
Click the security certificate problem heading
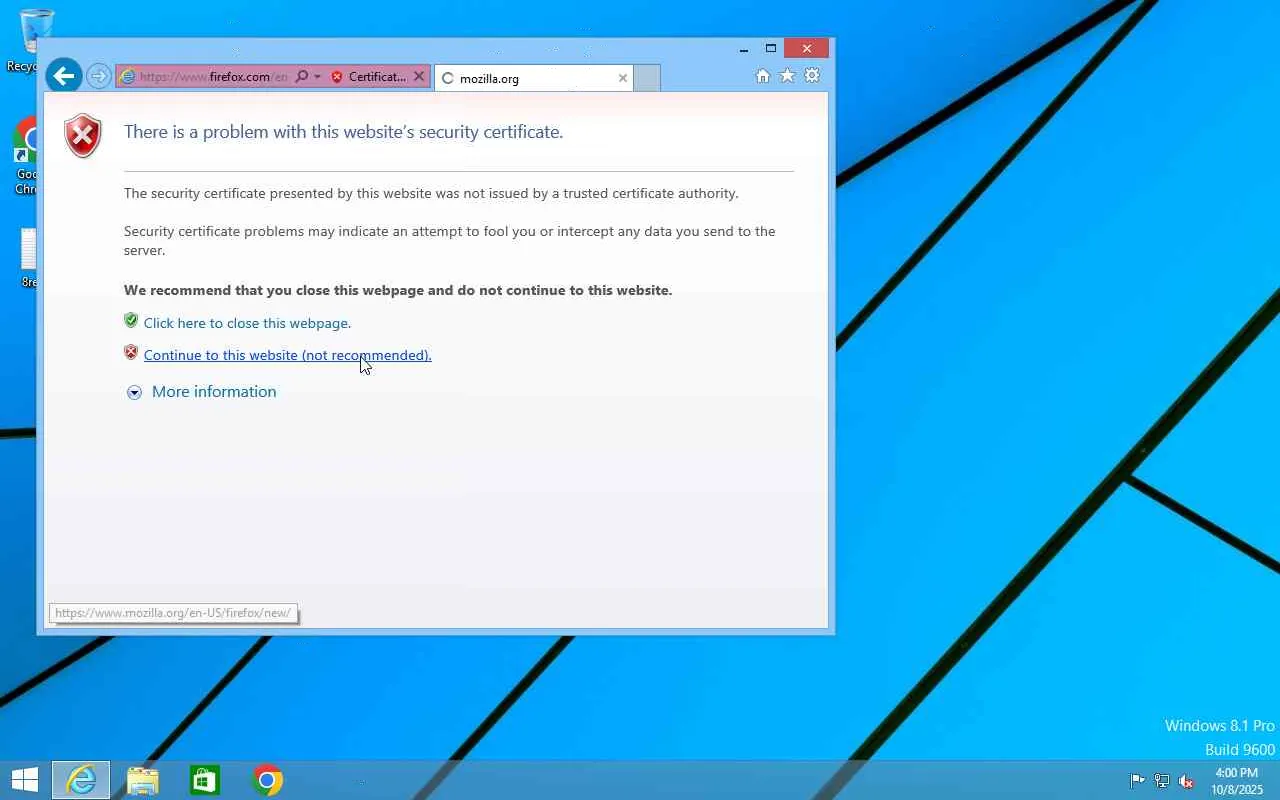pos(343,132)
